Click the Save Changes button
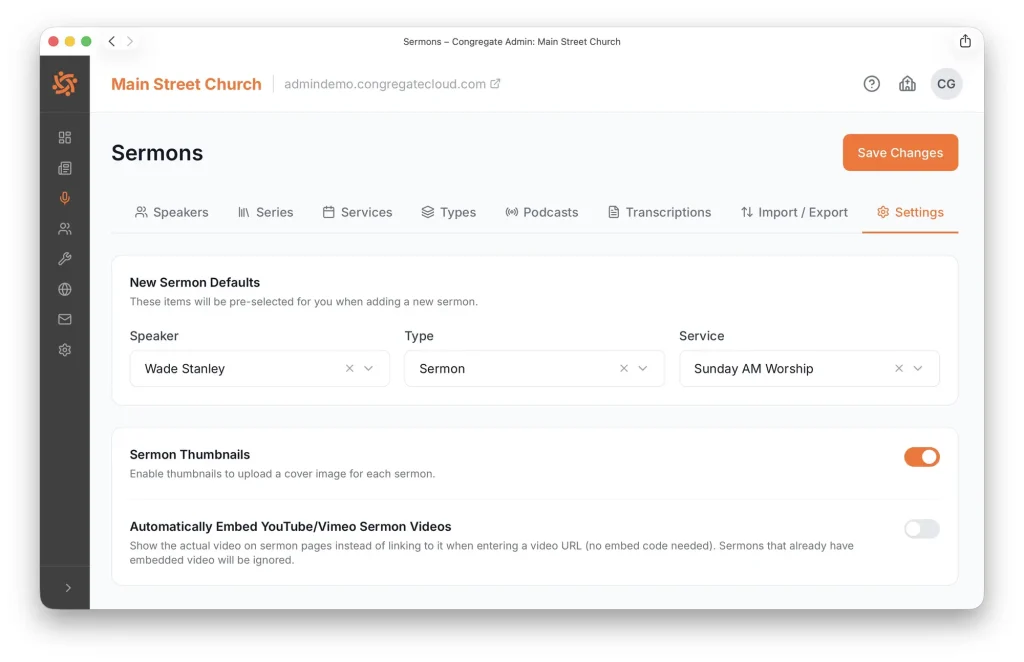Screen dimensions: 1024x662 click(900, 153)
